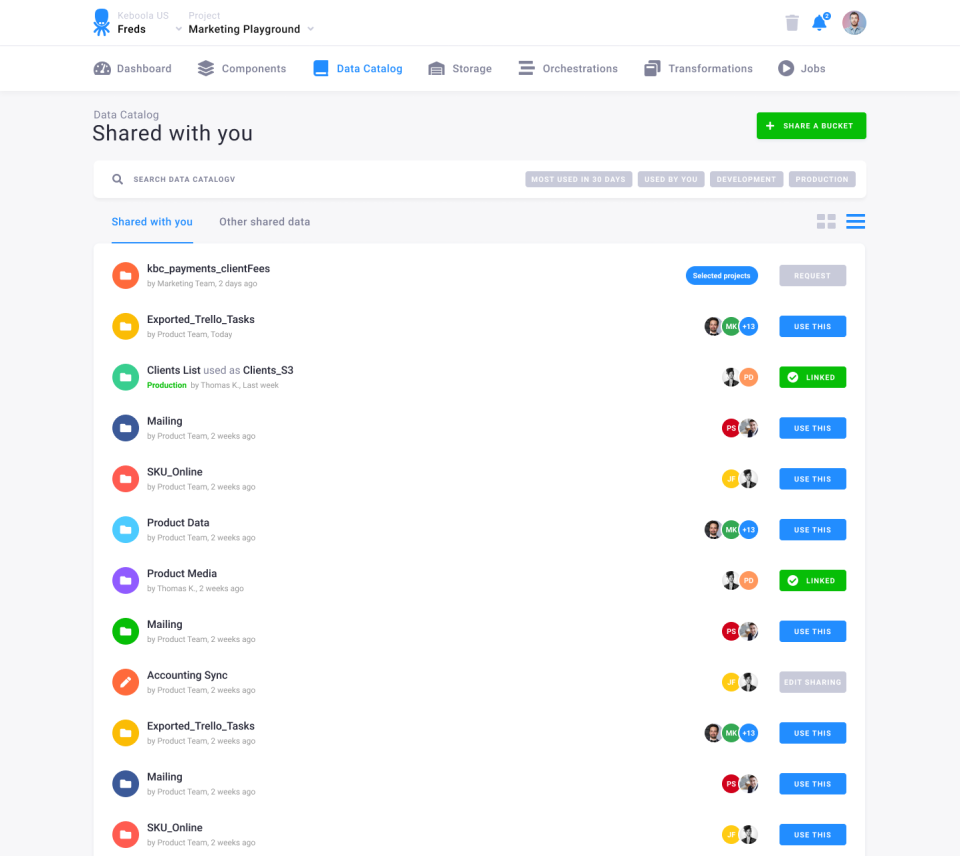Viewport: 960px width, 856px height.
Task: Open notifications bell icon
Action: tap(820, 22)
